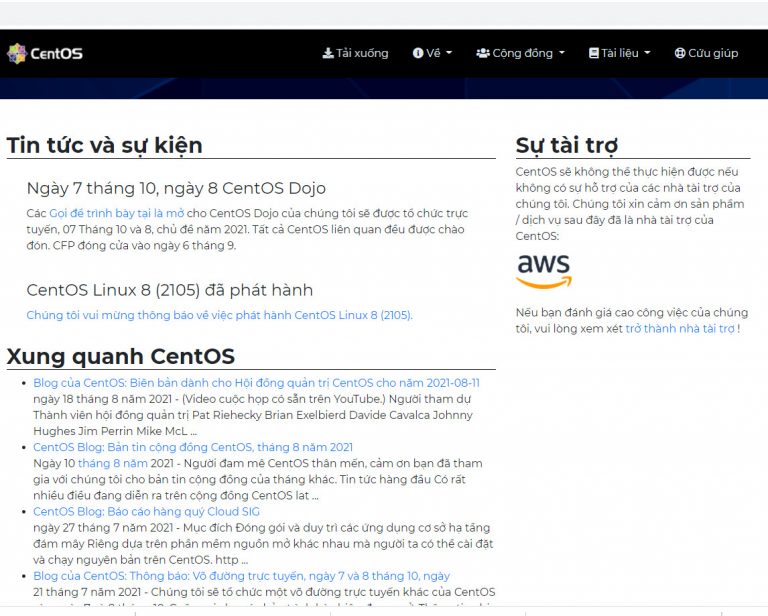Image resolution: width=768 pixels, height=616 pixels.
Task: Open the 'trở thành nhà tài trợ' link
Action: coord(680,329)
